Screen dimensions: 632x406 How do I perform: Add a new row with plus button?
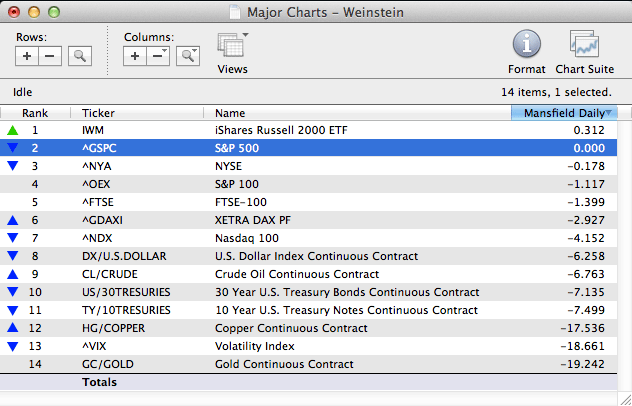point(27,56)
